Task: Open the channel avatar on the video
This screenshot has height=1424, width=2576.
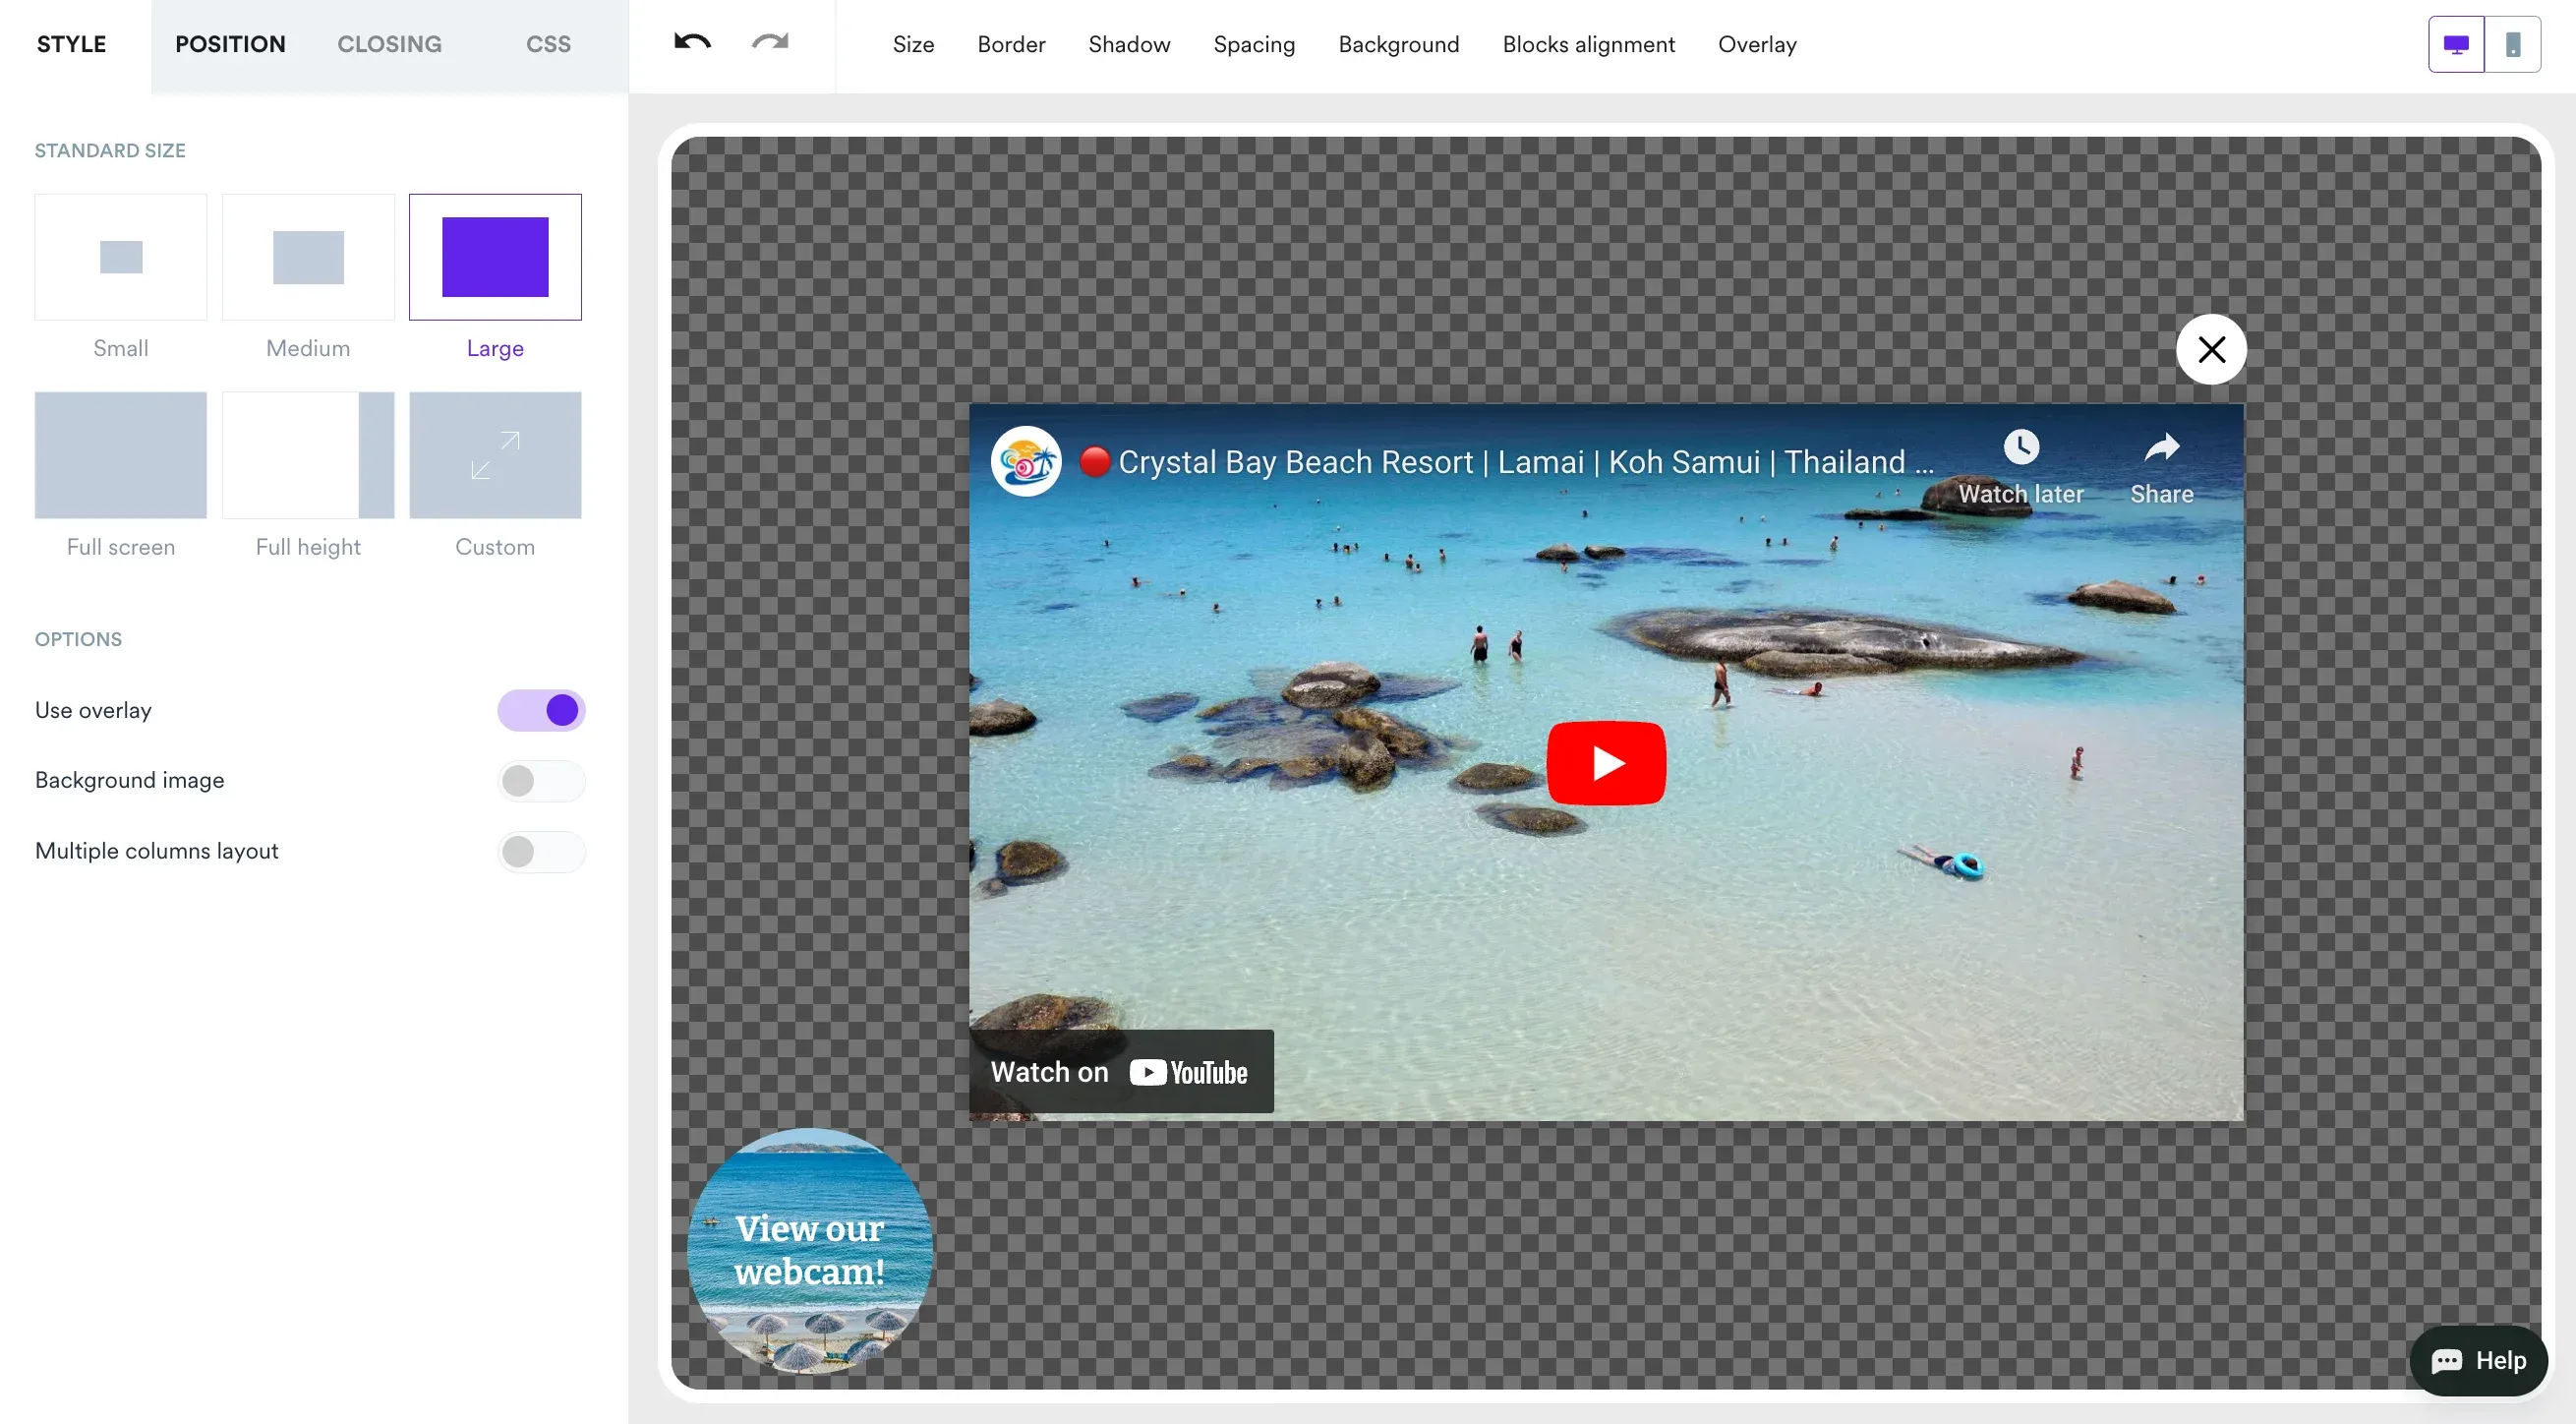Action: [1026, 461]
